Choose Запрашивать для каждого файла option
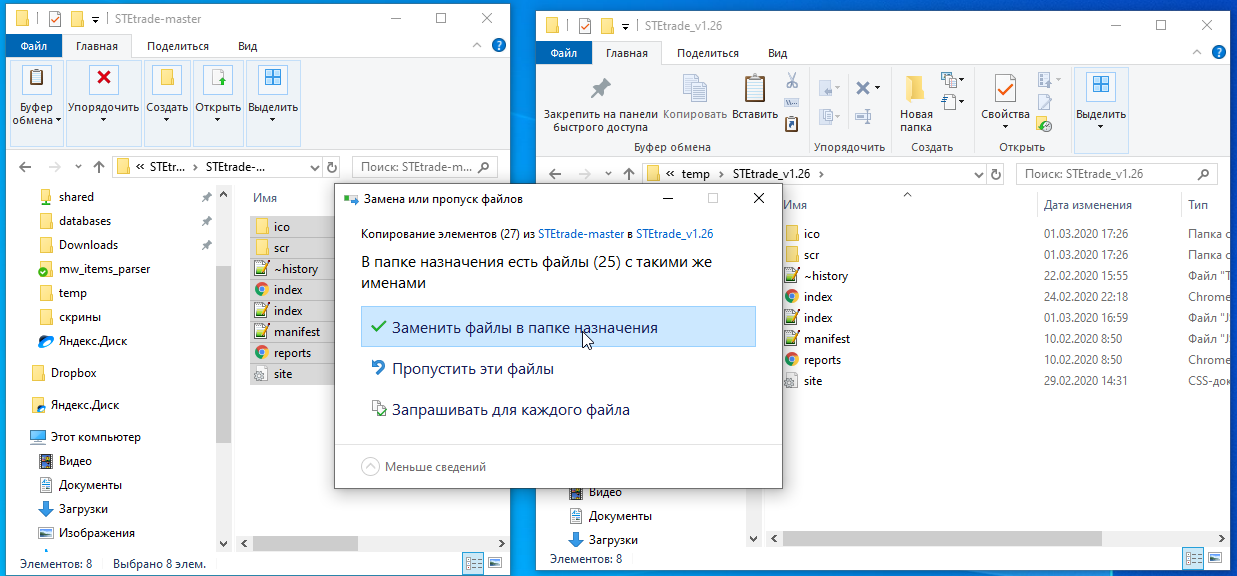 (558, 410)
